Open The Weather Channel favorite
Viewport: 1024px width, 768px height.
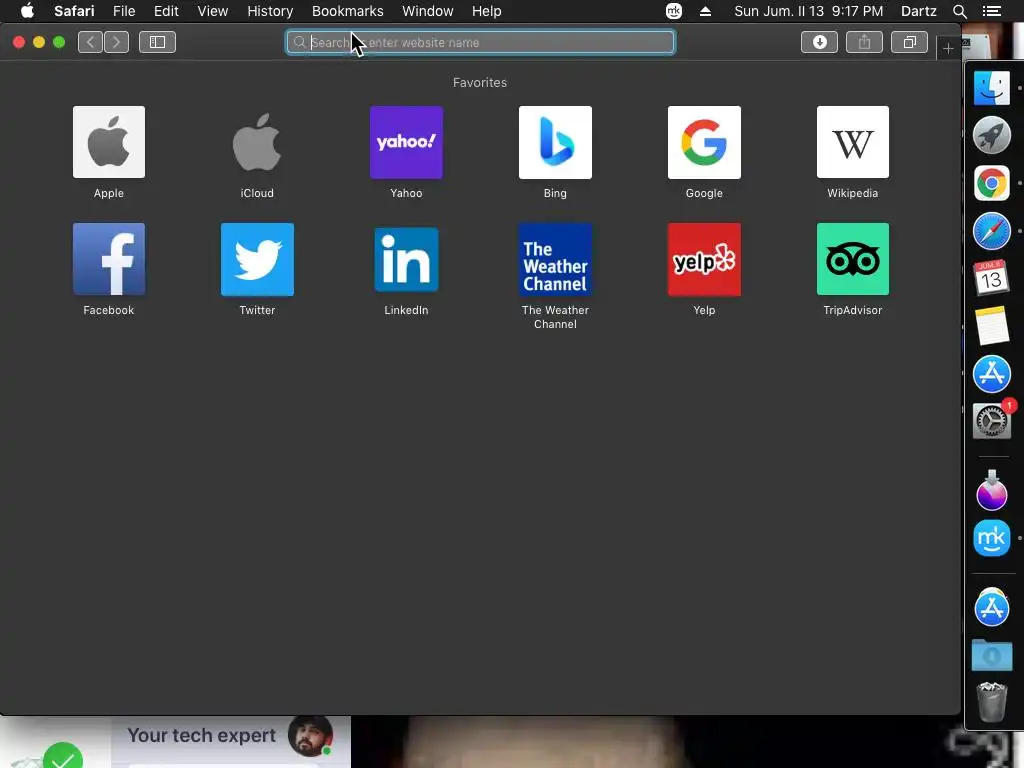[x=555, y=259]
